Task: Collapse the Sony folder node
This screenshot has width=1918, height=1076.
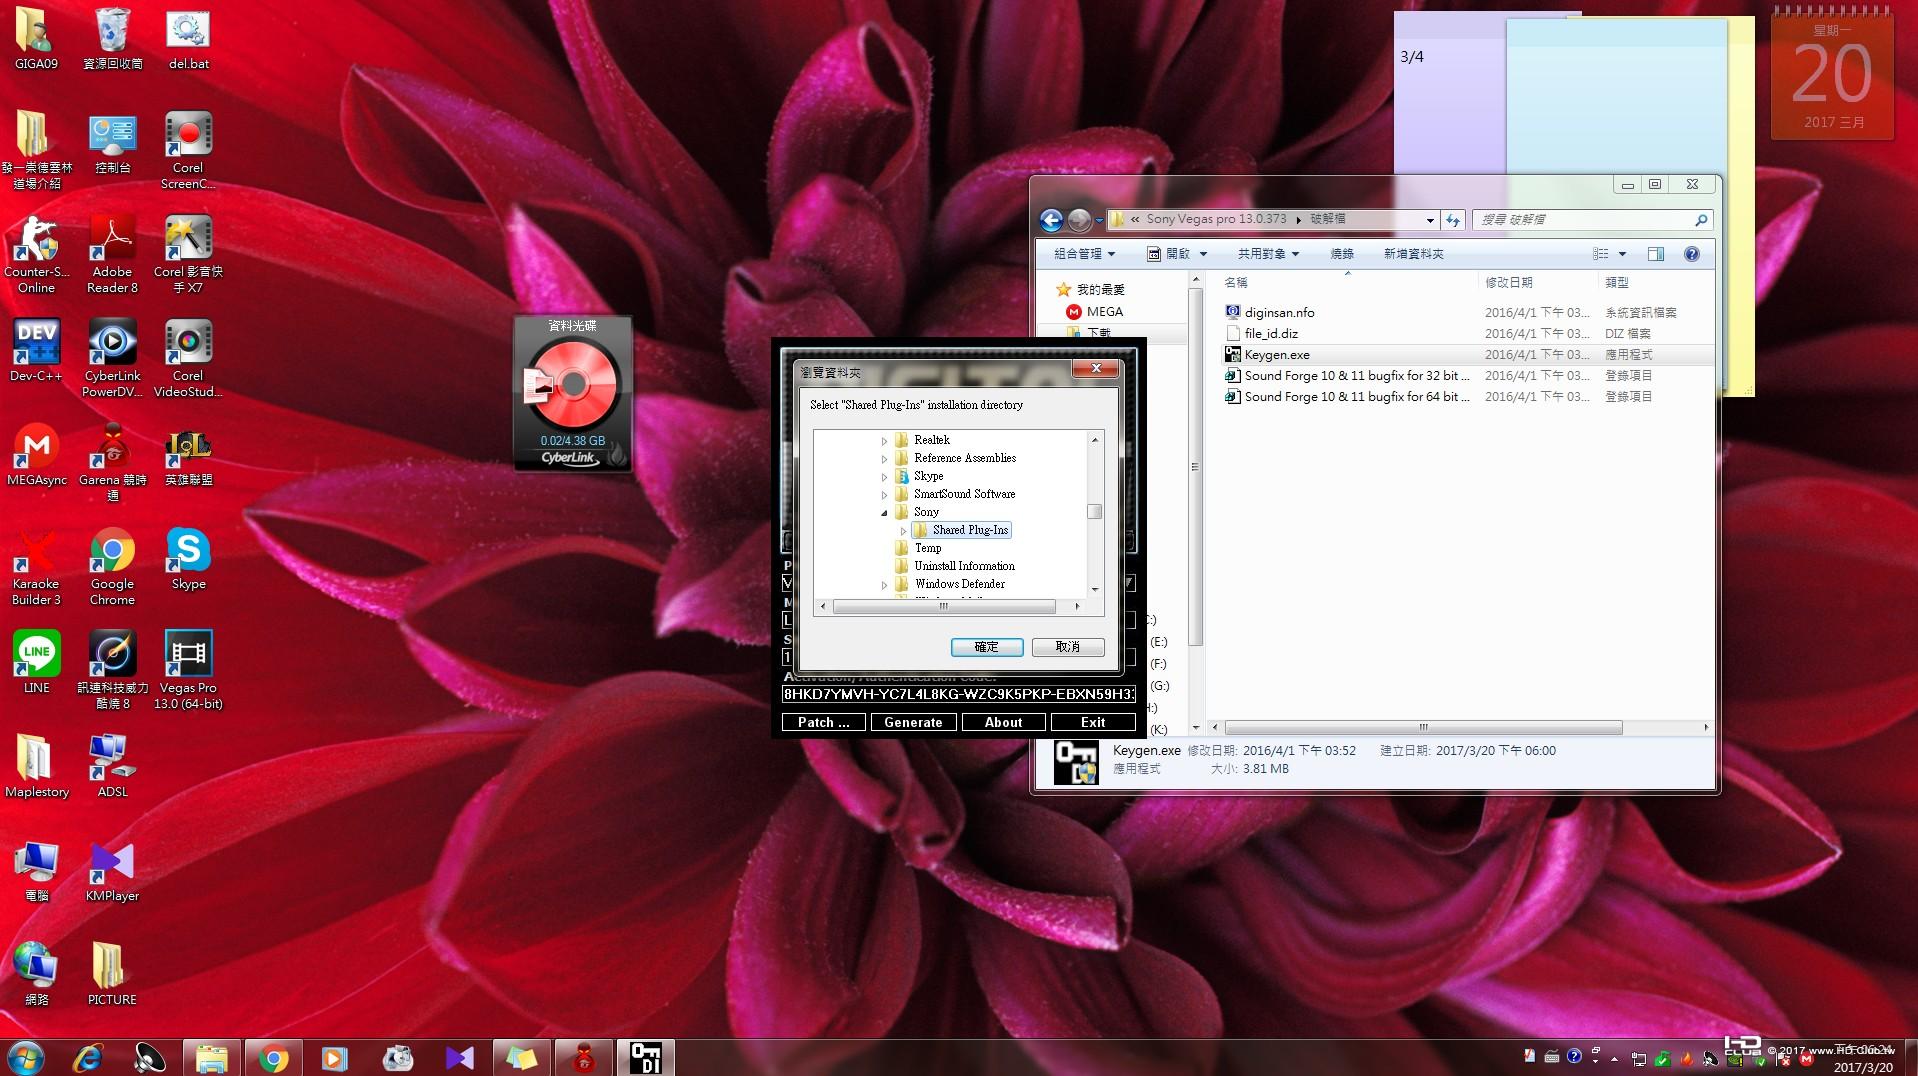Action: click(x=884, y=513)
